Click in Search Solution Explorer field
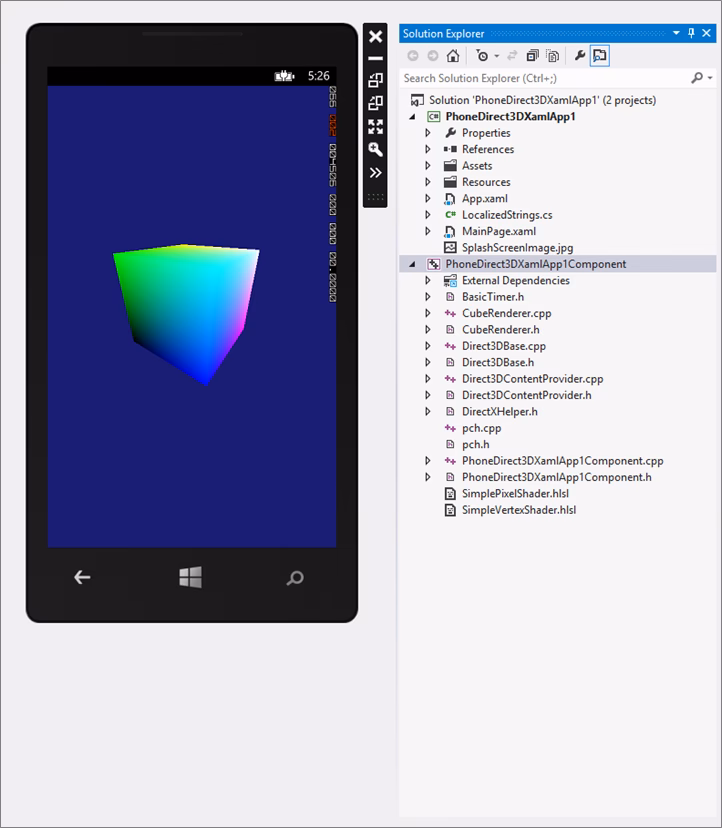 544,78
